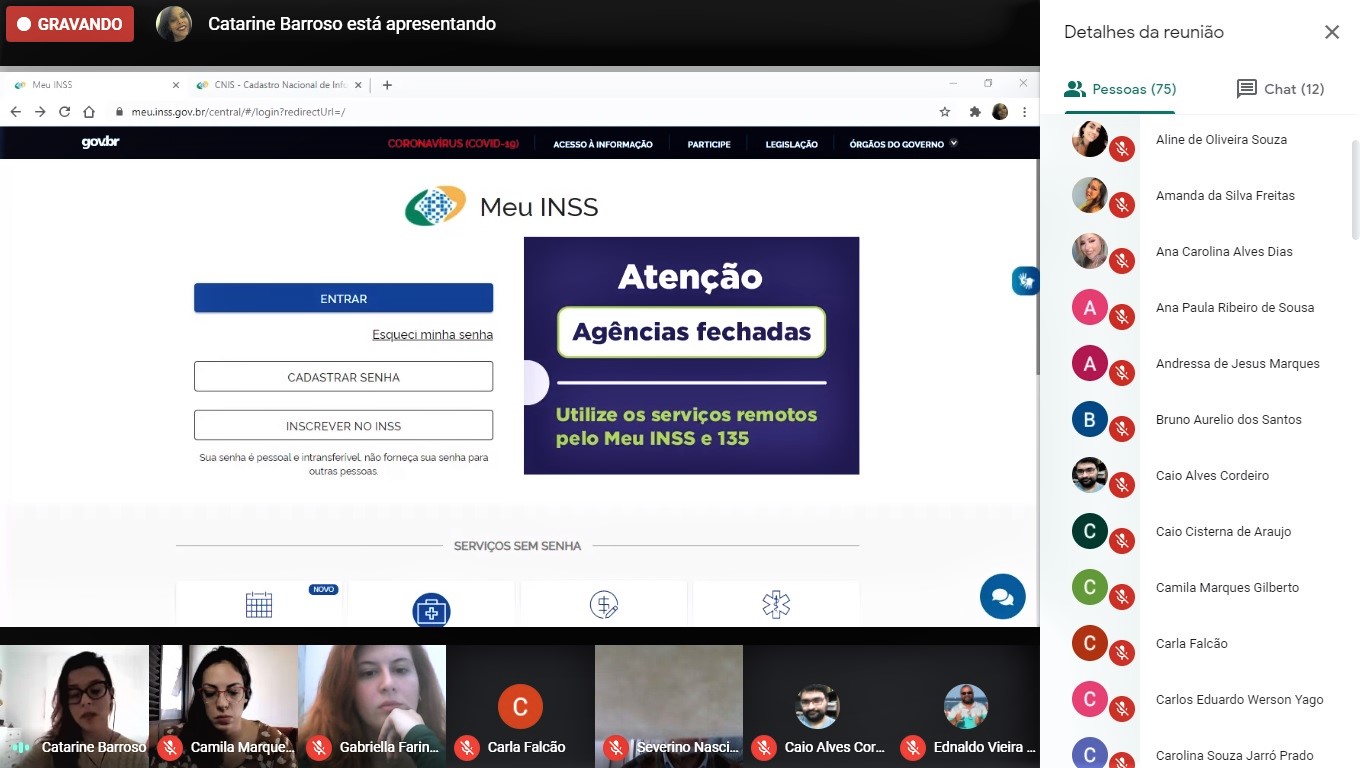1360x768 pixels.
Task: Click the muted mic icon on Gabriella Farin tile
Action: click(x=319, y=747)
